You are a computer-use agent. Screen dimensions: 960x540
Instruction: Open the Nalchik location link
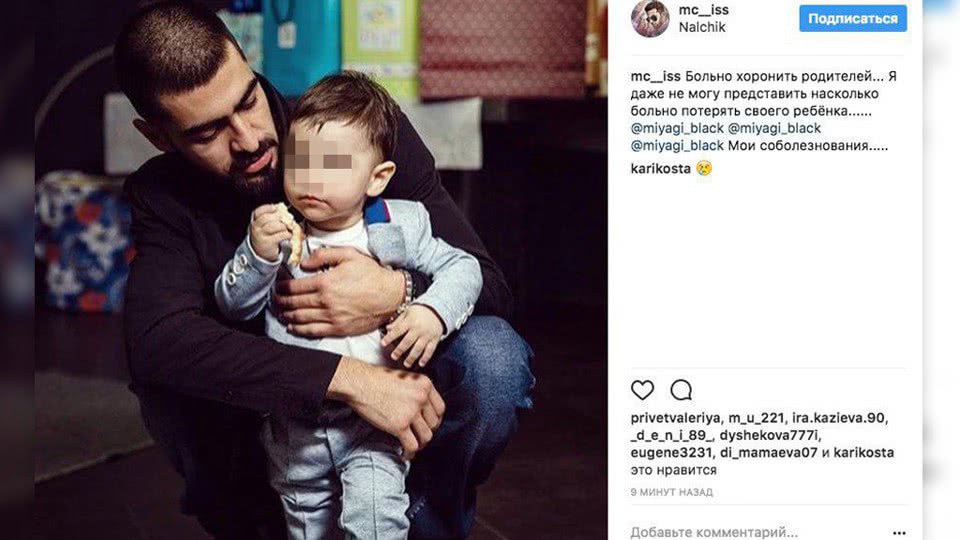pos(702,27)
